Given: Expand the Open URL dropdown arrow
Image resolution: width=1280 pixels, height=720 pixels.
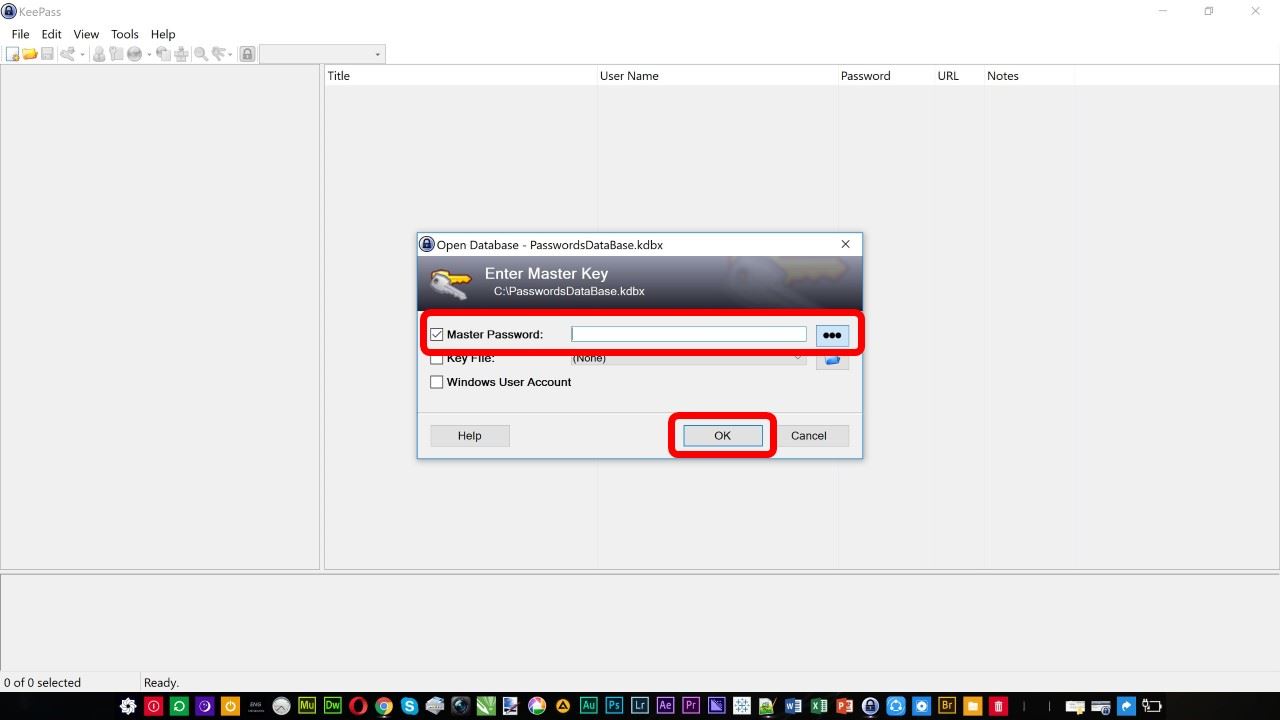Looking at the screenshot, I should [x=149, y=54].
